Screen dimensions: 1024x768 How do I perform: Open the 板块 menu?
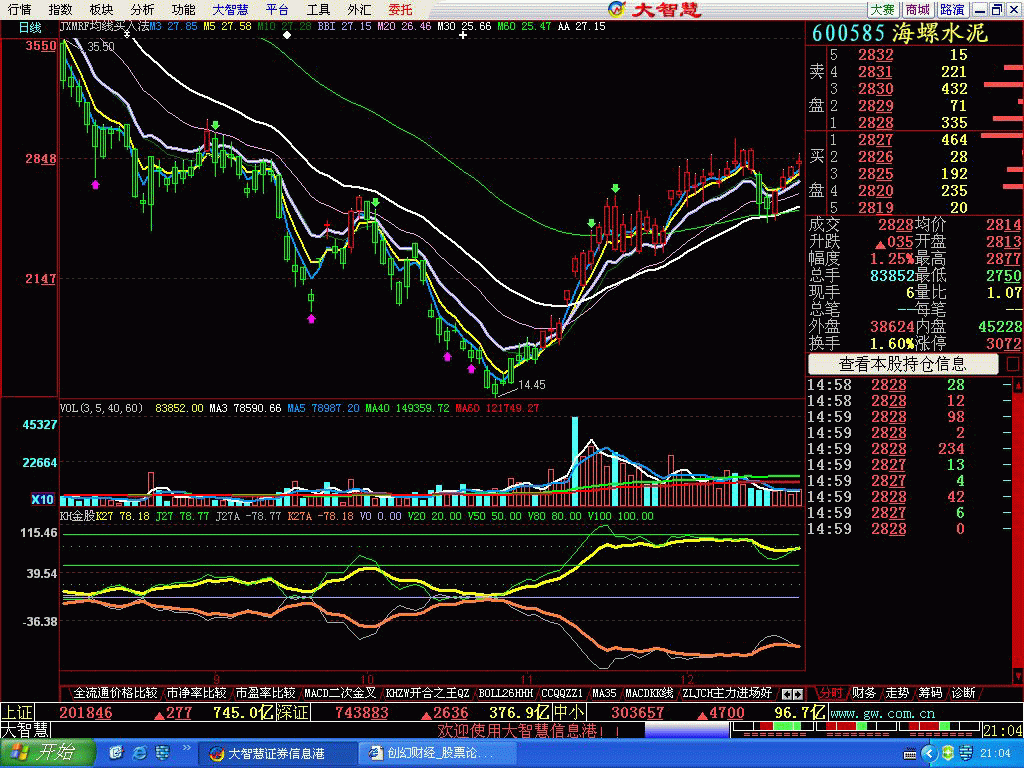click(101, 9)
